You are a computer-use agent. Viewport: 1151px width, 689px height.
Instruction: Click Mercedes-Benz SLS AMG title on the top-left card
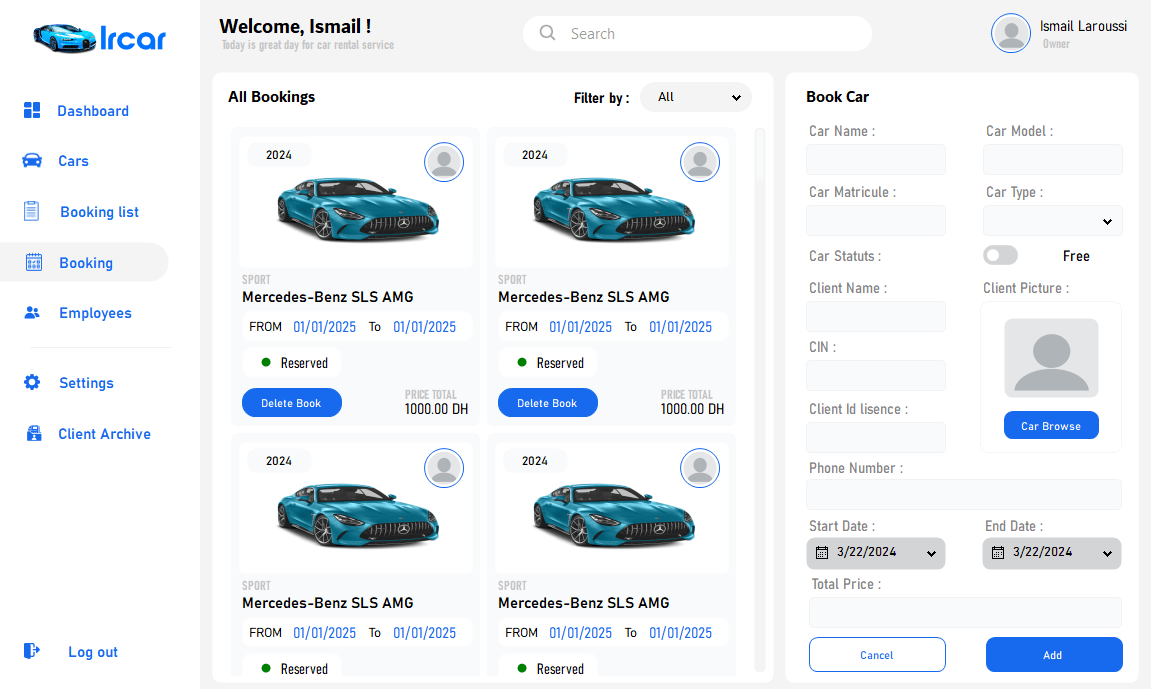click(327, 297)
